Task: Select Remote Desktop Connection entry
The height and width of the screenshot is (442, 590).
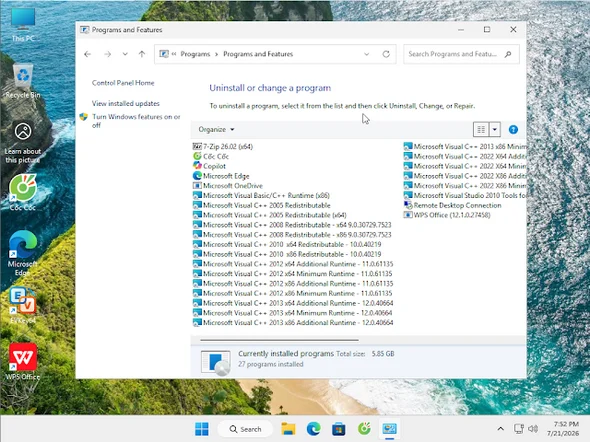Action: click(453, 205)
